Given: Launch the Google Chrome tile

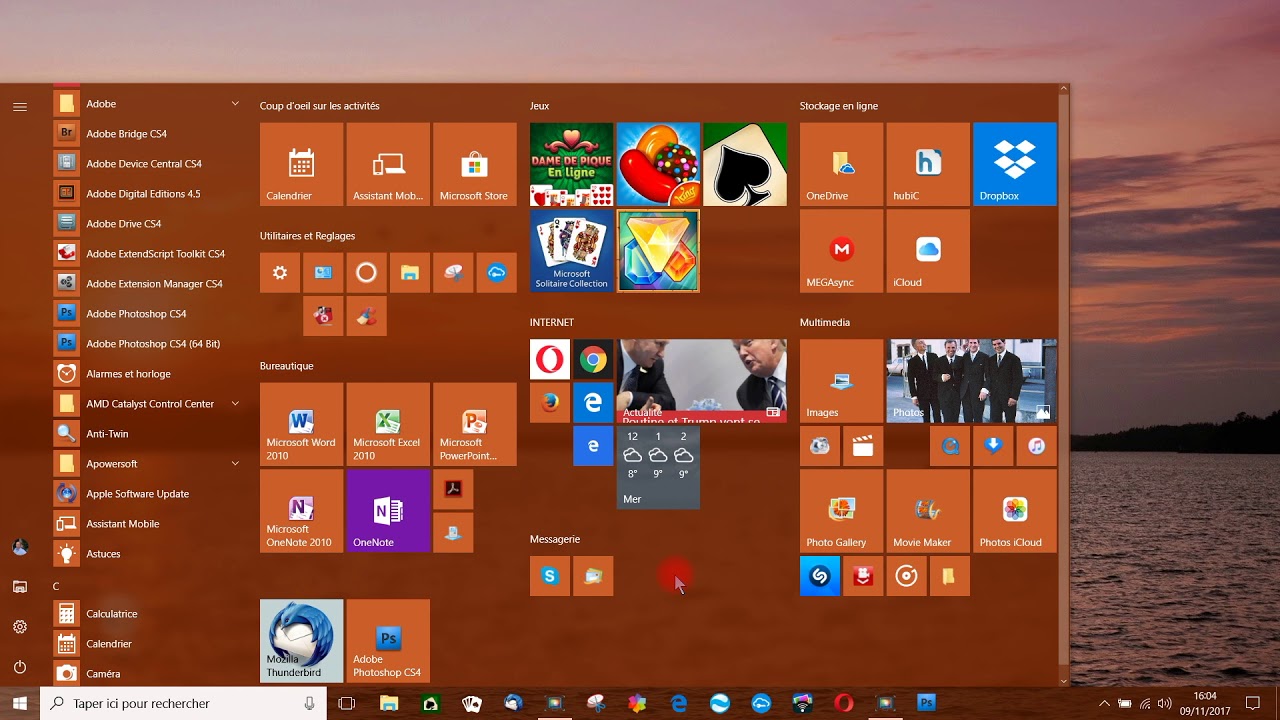Looking at the screenshot, I should point(593,359).
